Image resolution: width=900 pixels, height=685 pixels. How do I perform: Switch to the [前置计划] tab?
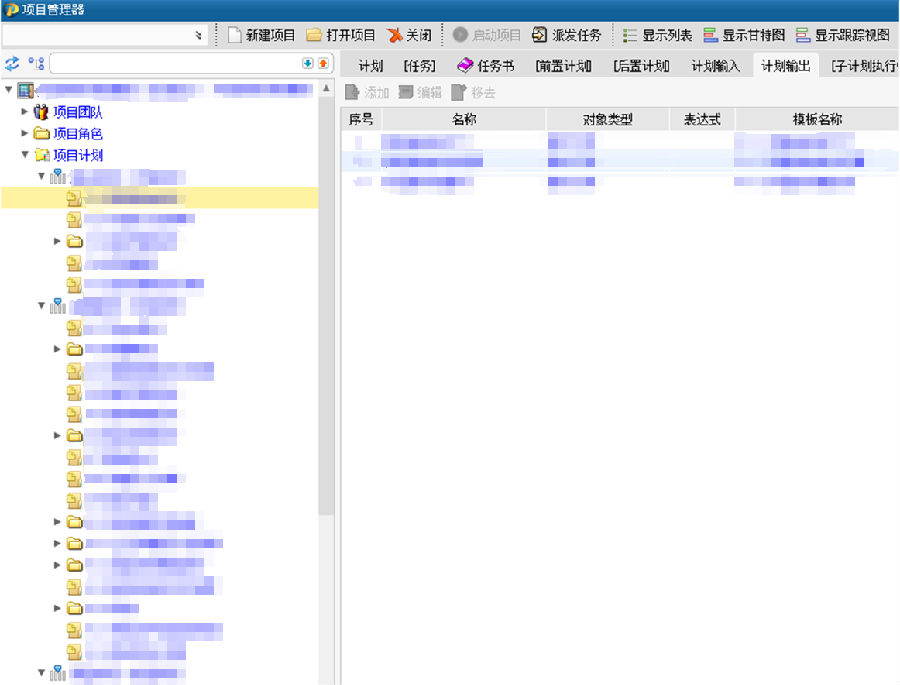click(563, 66)
